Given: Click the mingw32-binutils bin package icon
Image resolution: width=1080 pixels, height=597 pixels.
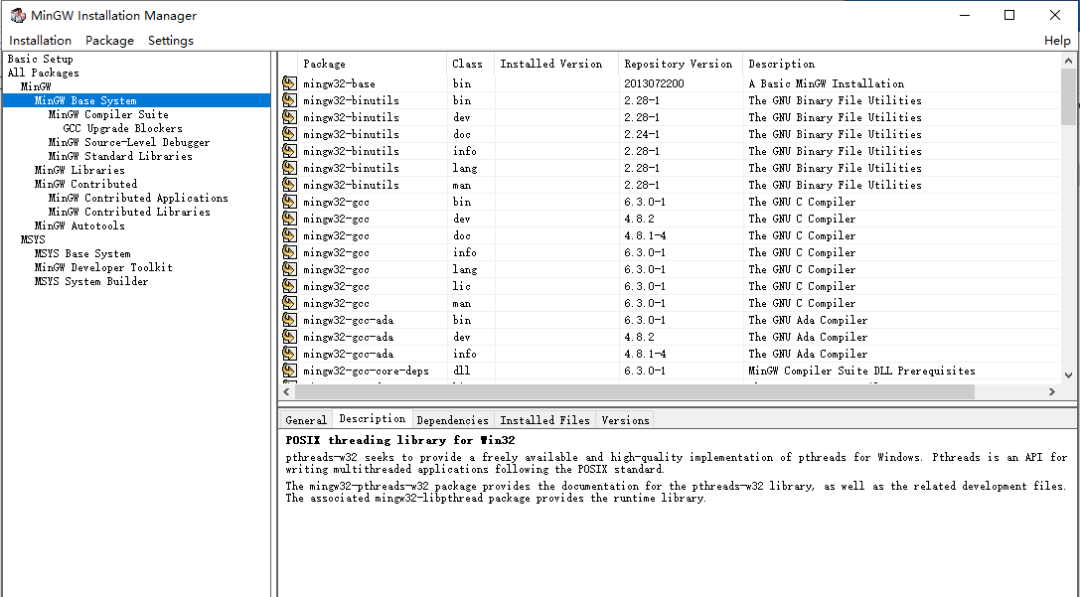Looking at the screenshot, I should coord(289,100).
